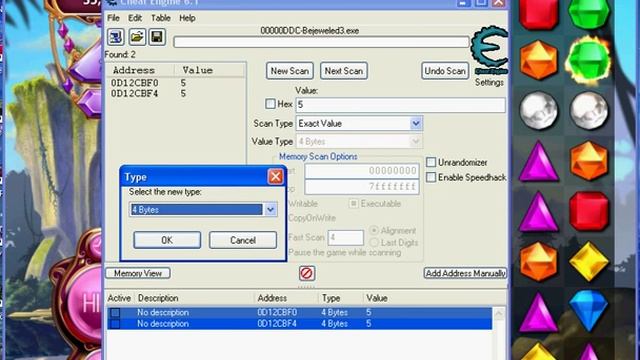This screenshot has width=640, height=360.
Task: Click the yellow diamond gem in Bejeweled
Action: point(589,261)
